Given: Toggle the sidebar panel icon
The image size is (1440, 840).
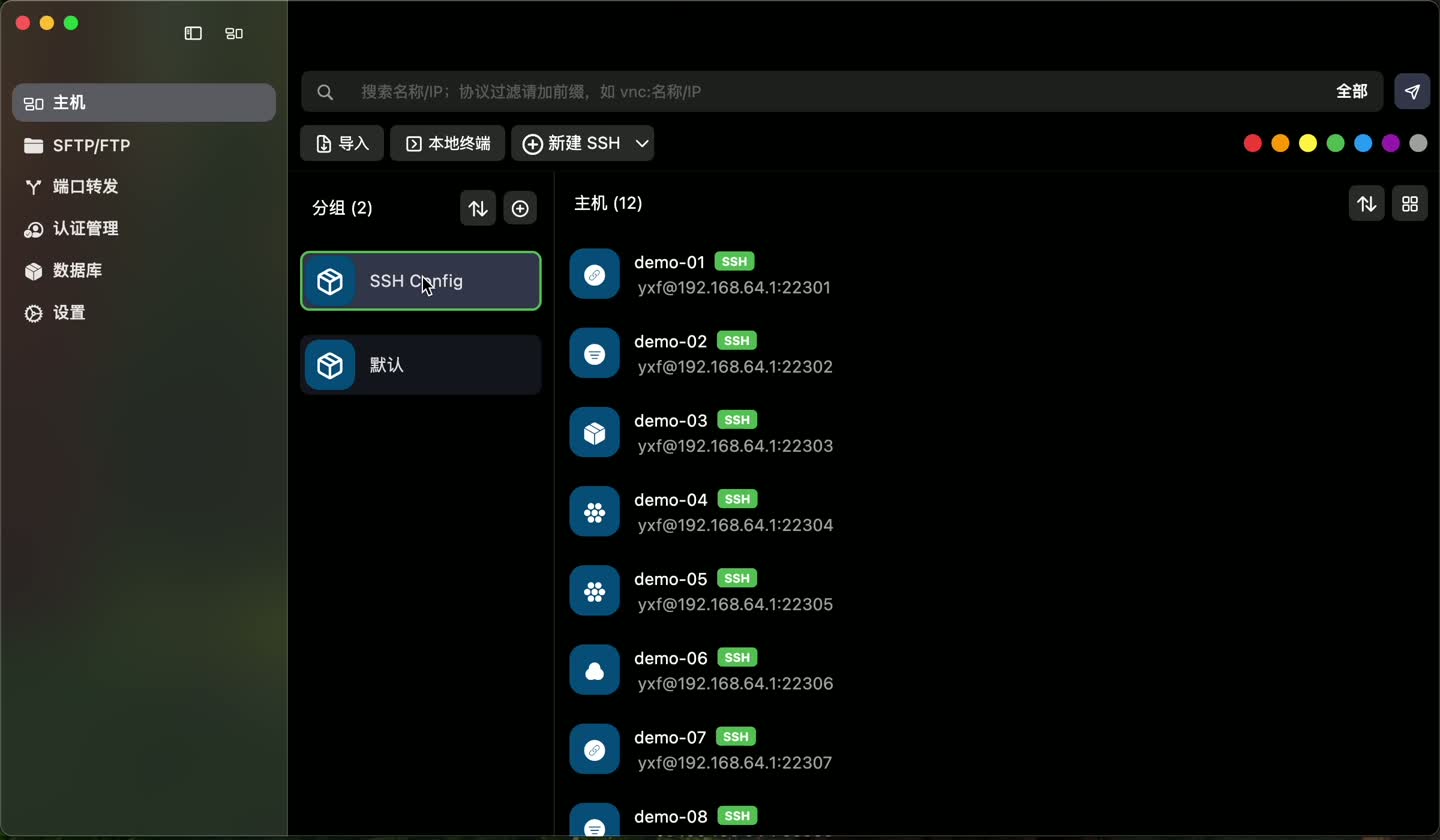Looking at the screenshot, I should [x=193, y=33].
